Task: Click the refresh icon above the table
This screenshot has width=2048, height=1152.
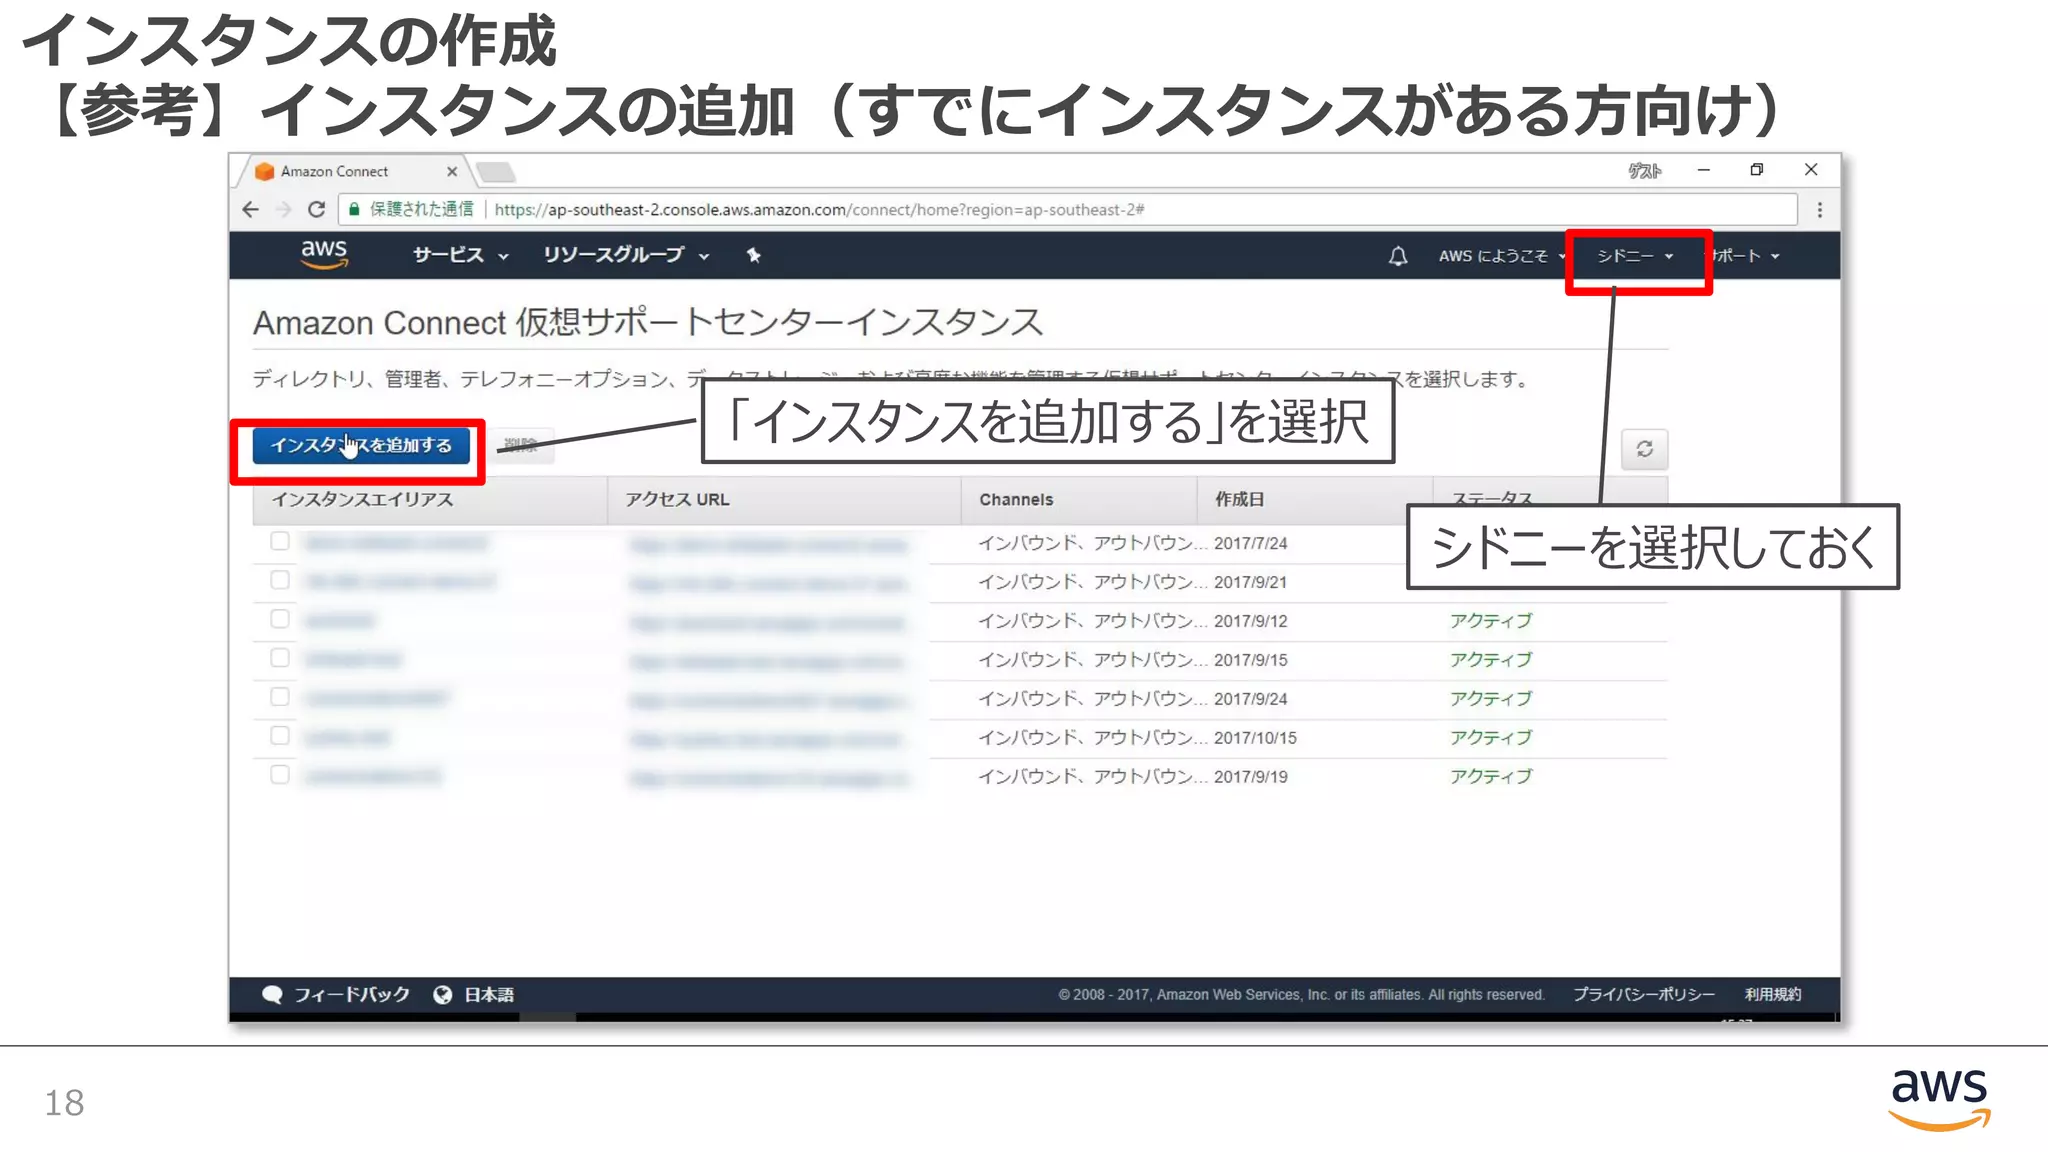Action: pyautogui.click(x=1644, y=449)
